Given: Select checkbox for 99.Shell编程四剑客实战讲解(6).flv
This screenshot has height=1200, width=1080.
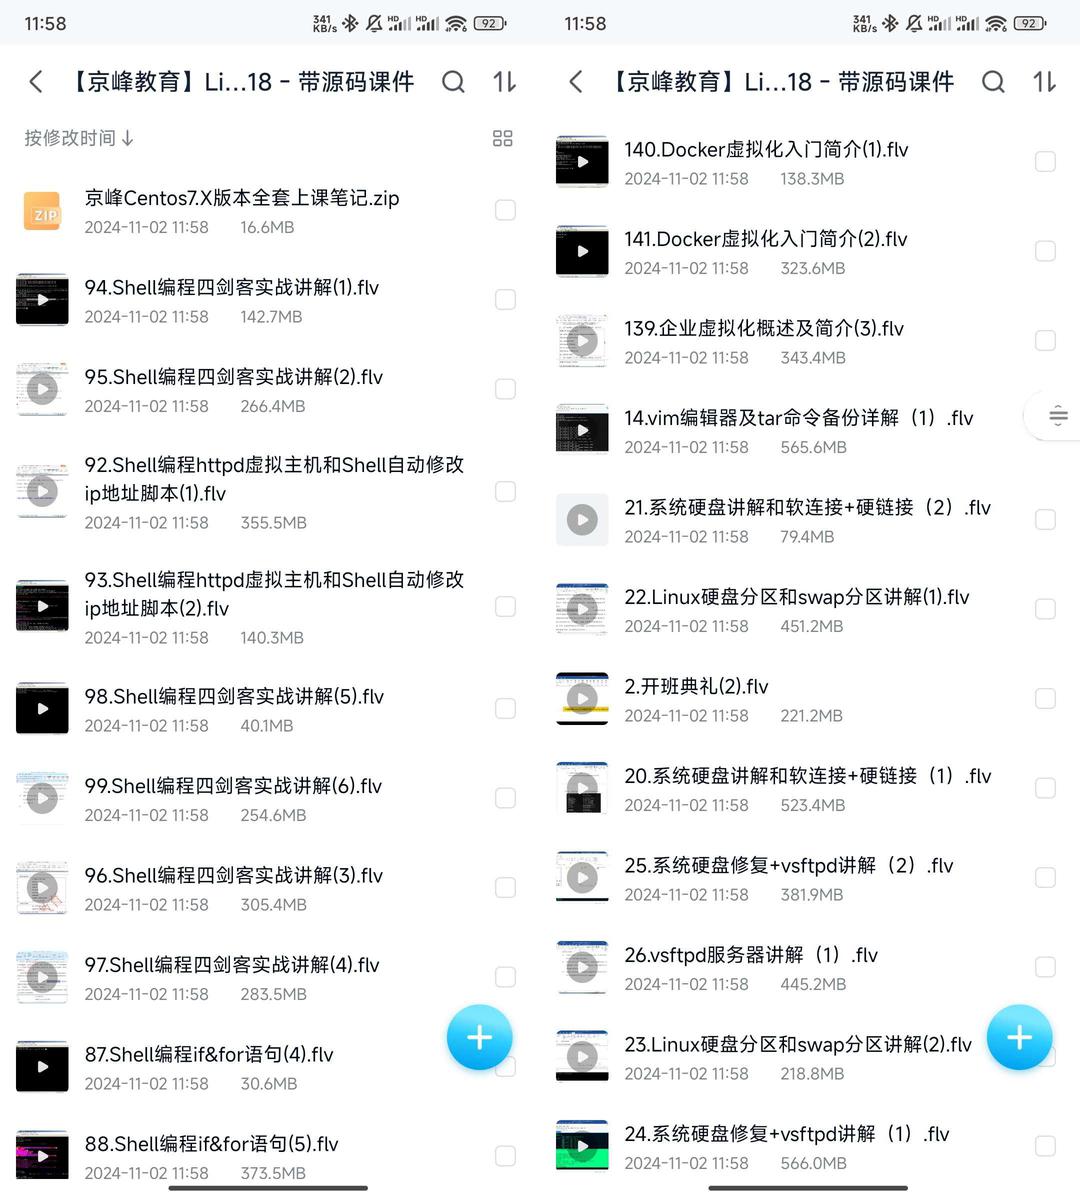Looking at the screenshot, I should pyautogui.click(x=505, y=798).
